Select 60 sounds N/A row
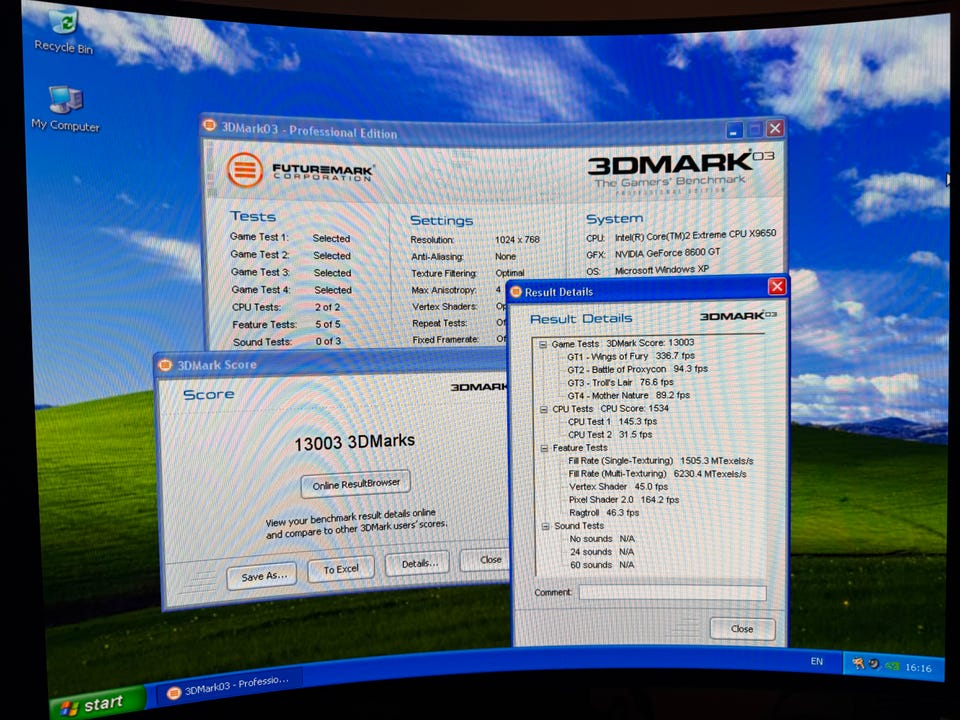This screenshot has height=720, width=960. tap(602, 564)
